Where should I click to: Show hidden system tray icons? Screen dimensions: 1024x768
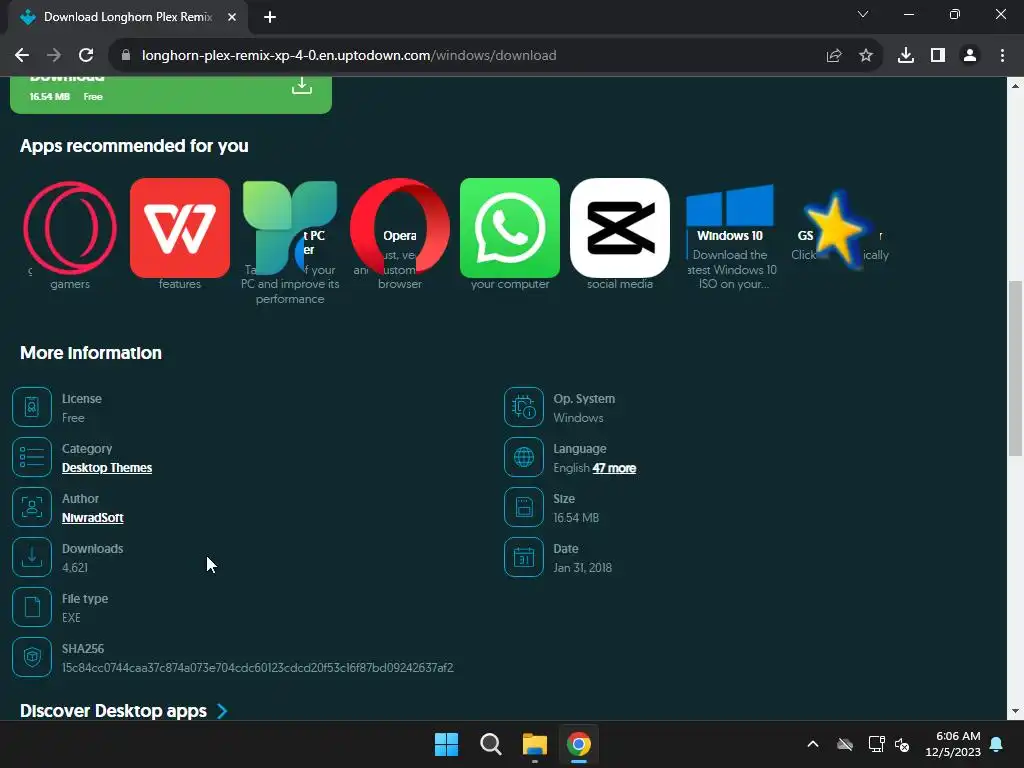tap(813, 744)
